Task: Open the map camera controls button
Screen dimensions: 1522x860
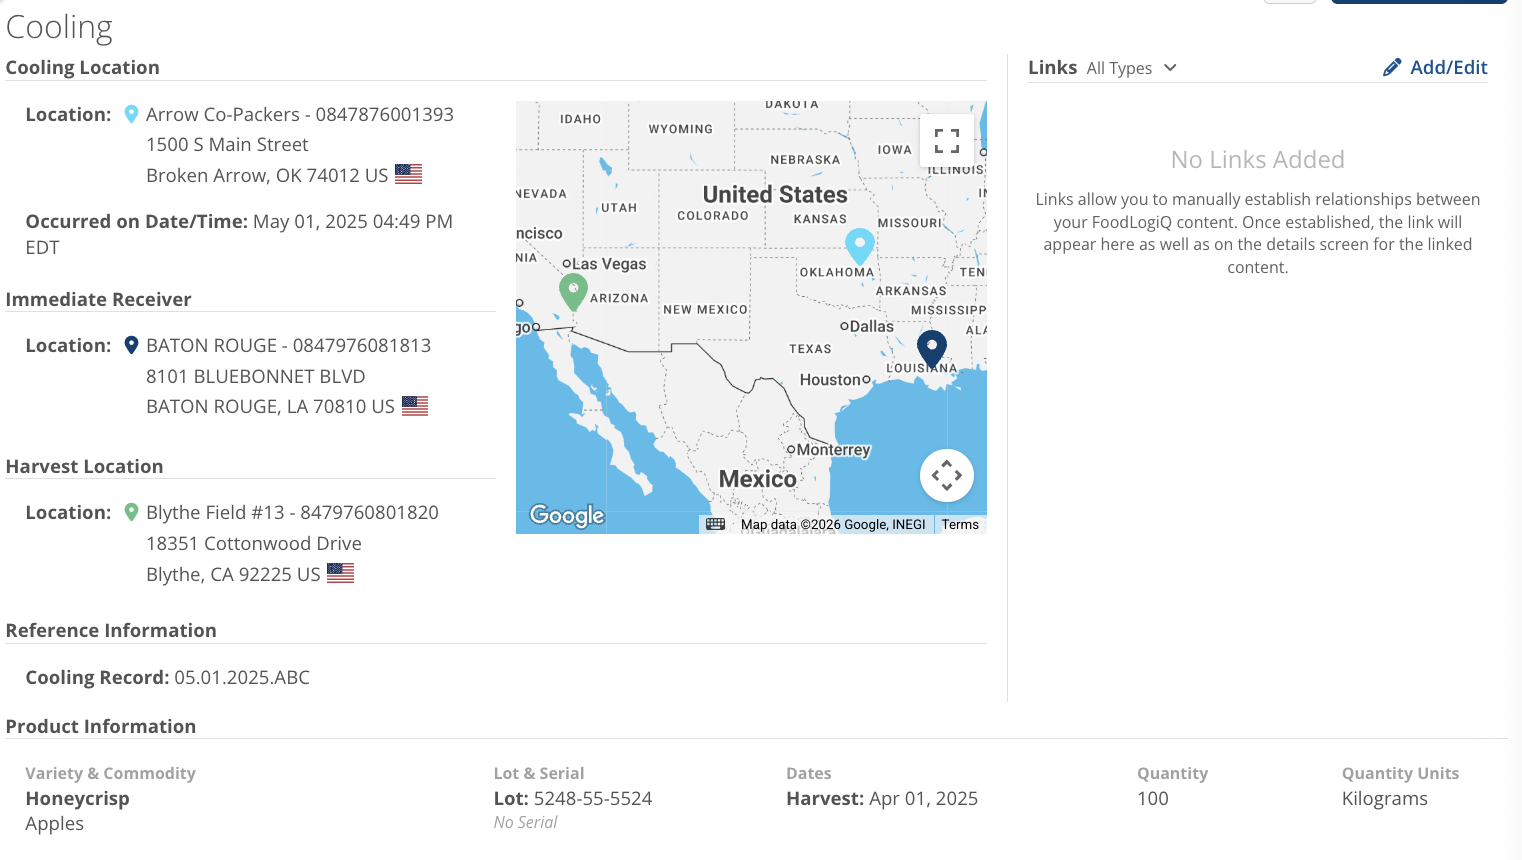Action: [946, 476]
